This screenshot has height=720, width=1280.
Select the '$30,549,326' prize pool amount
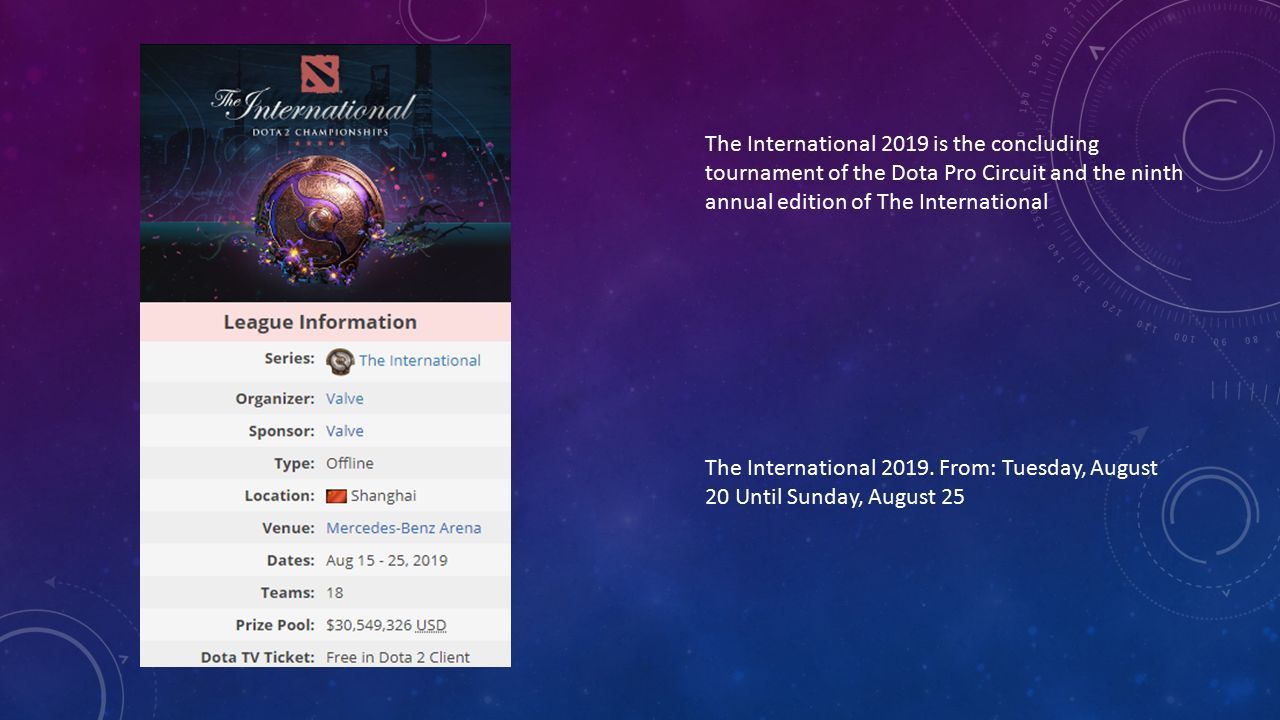369,625
